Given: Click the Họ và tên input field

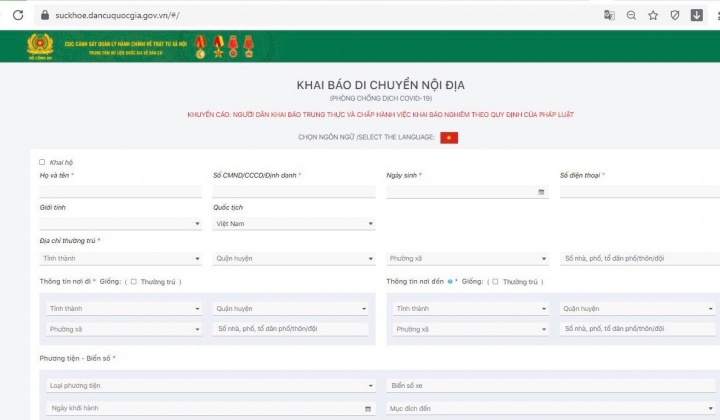Looking at the screenshot, I should (120, 191).
